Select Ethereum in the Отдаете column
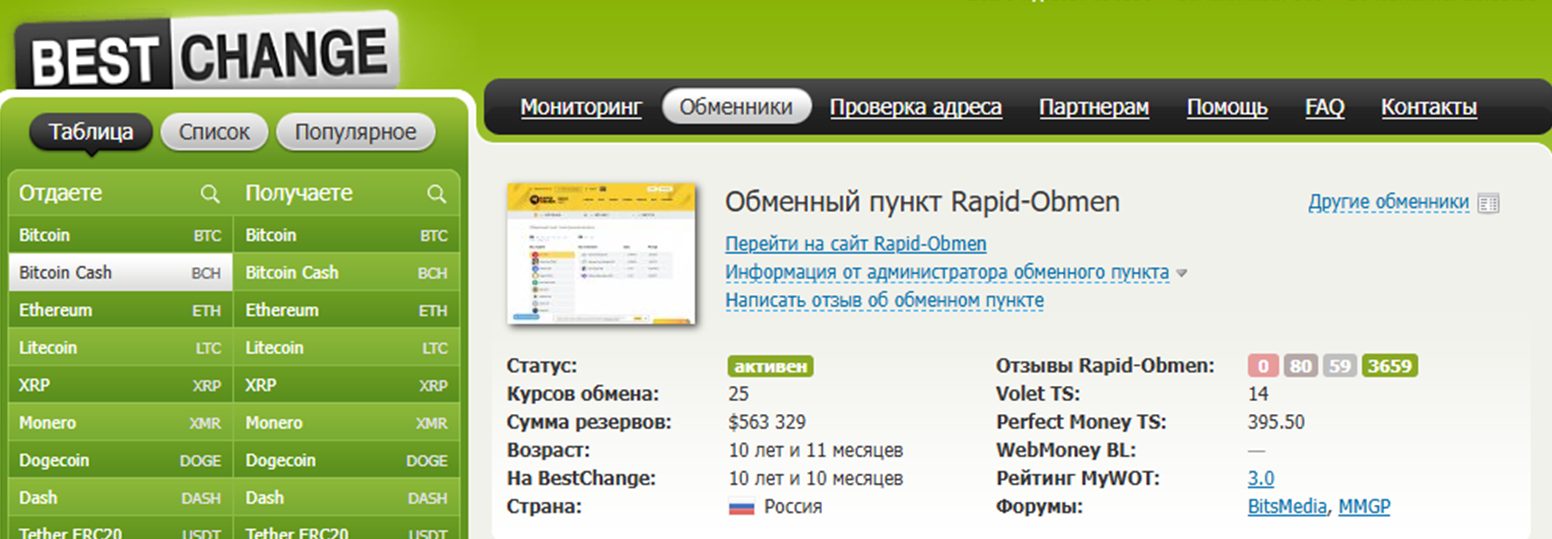1552x539 pixels. tap(120, 310)
